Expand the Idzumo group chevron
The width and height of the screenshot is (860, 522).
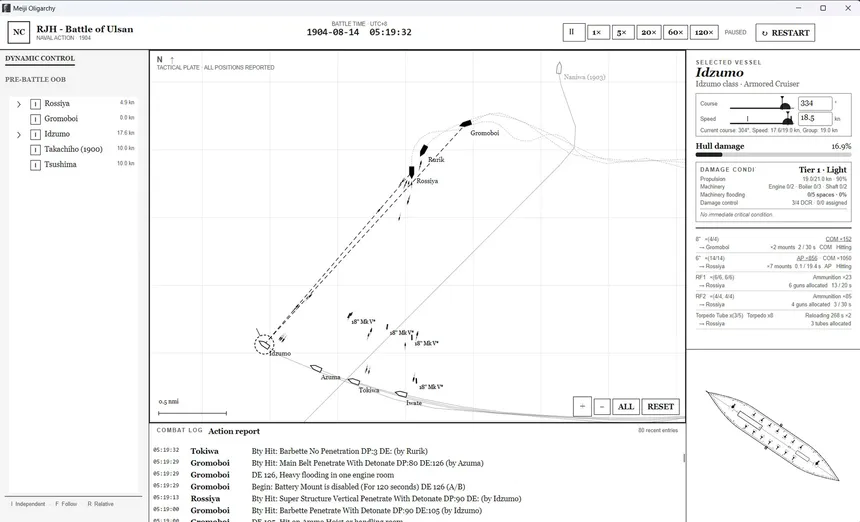click(x=19, y=134)
